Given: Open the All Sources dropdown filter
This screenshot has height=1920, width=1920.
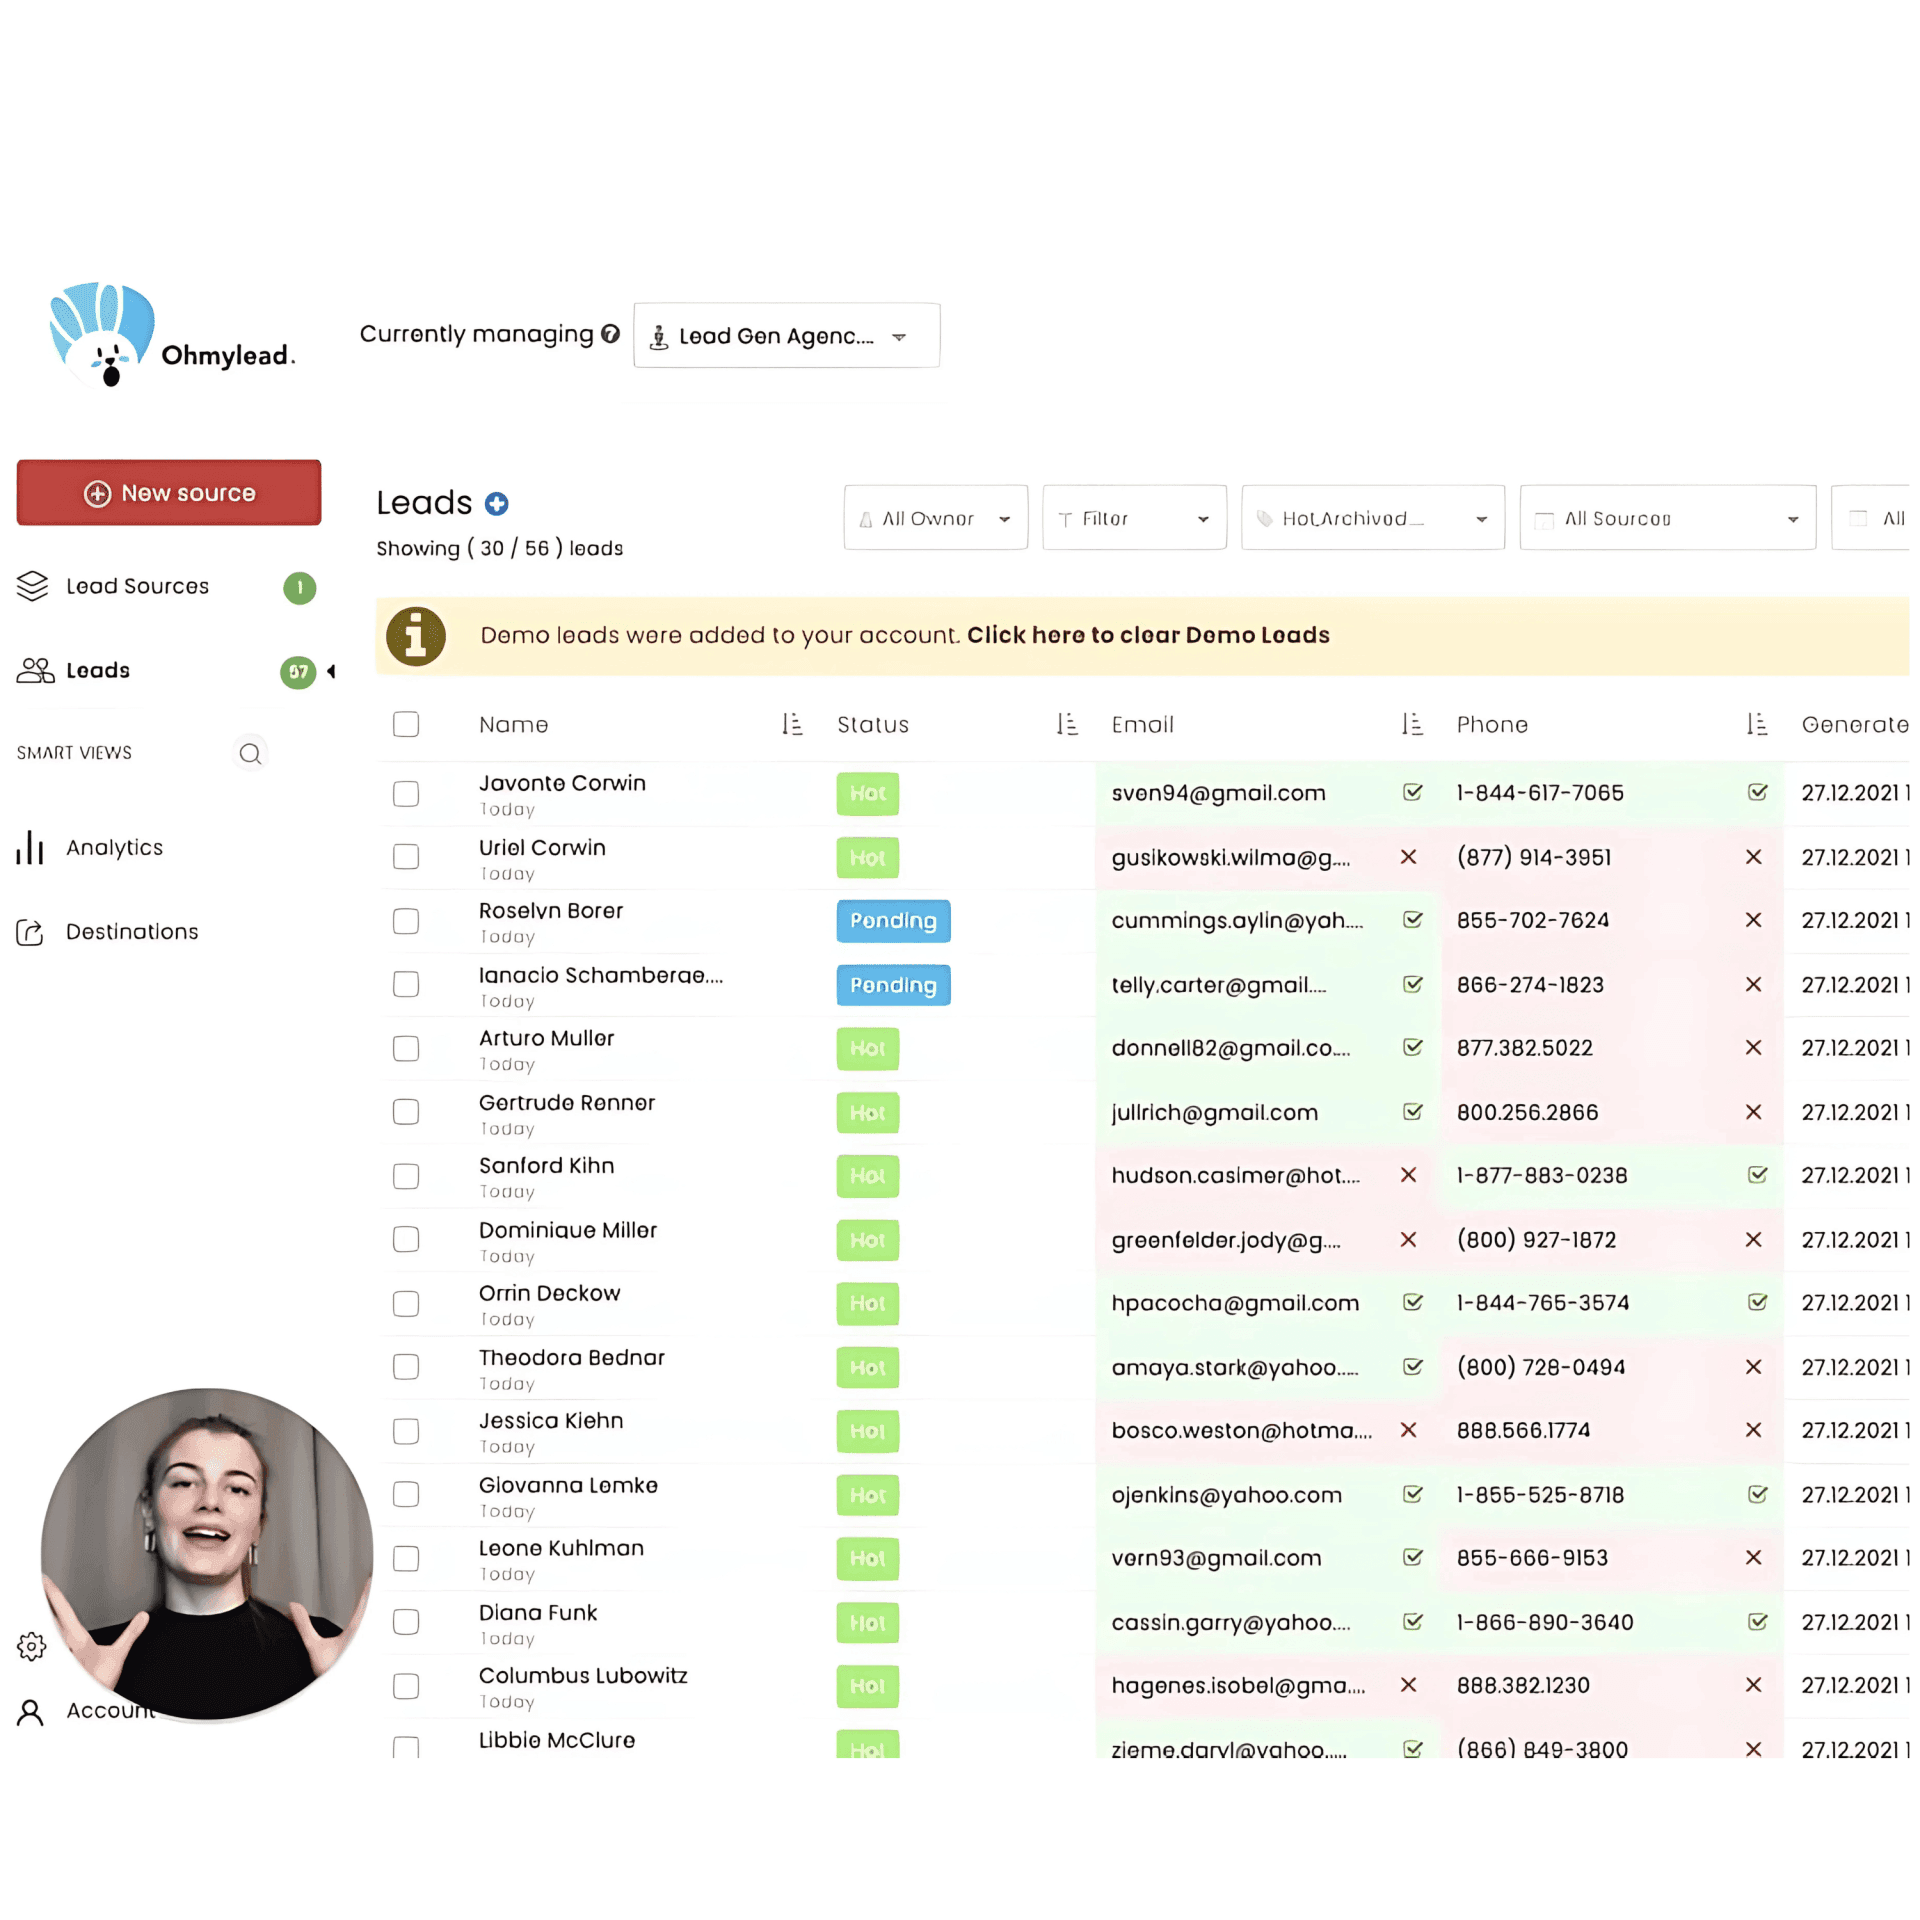Looking at the screenshot, I should 1666,518.
